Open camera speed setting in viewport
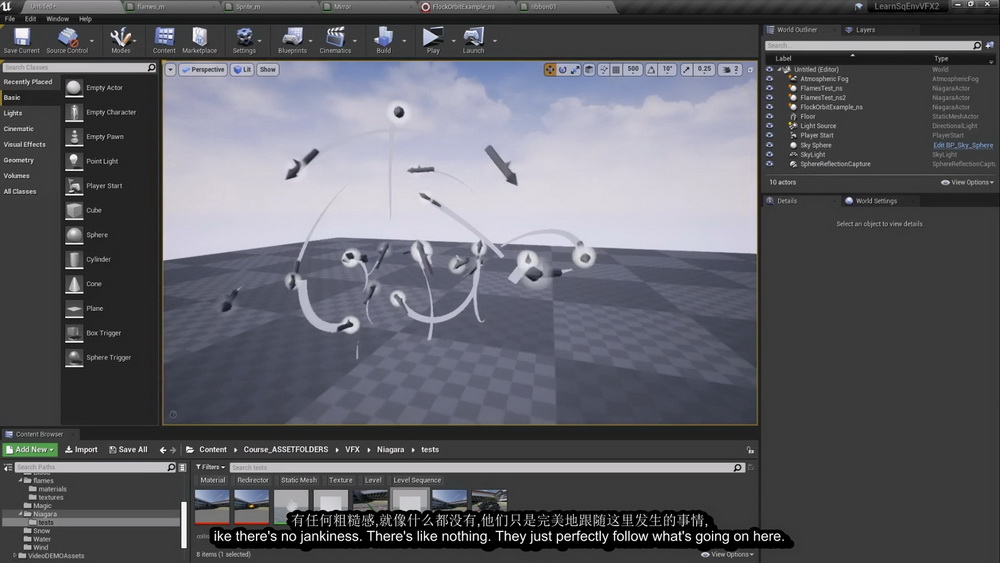 point(730,69)
